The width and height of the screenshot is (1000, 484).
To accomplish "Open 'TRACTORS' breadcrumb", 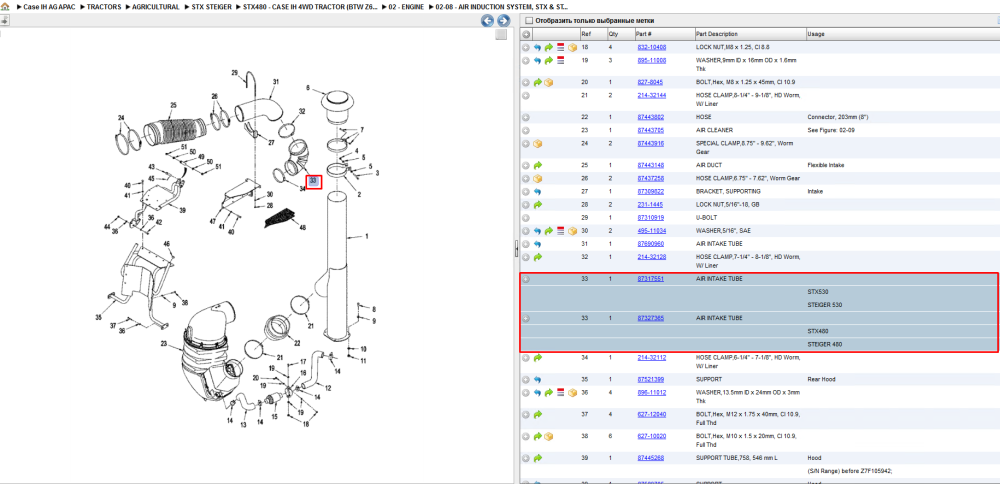I will [x=104, y=7].
